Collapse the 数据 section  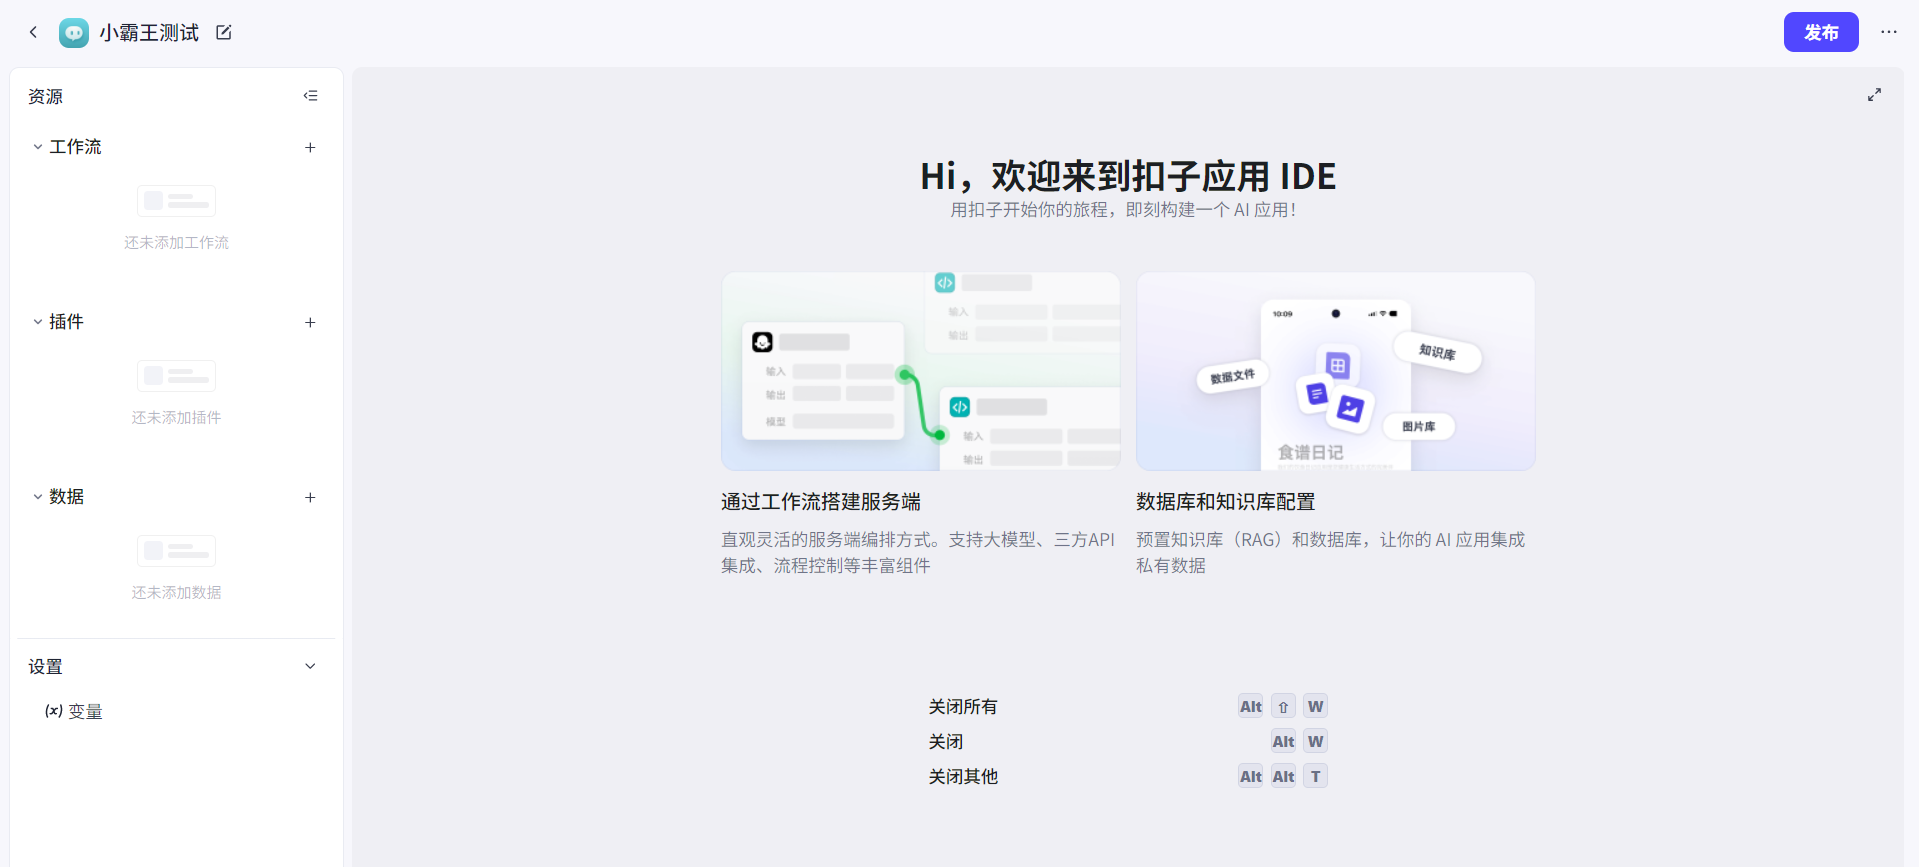coord(38,497)
